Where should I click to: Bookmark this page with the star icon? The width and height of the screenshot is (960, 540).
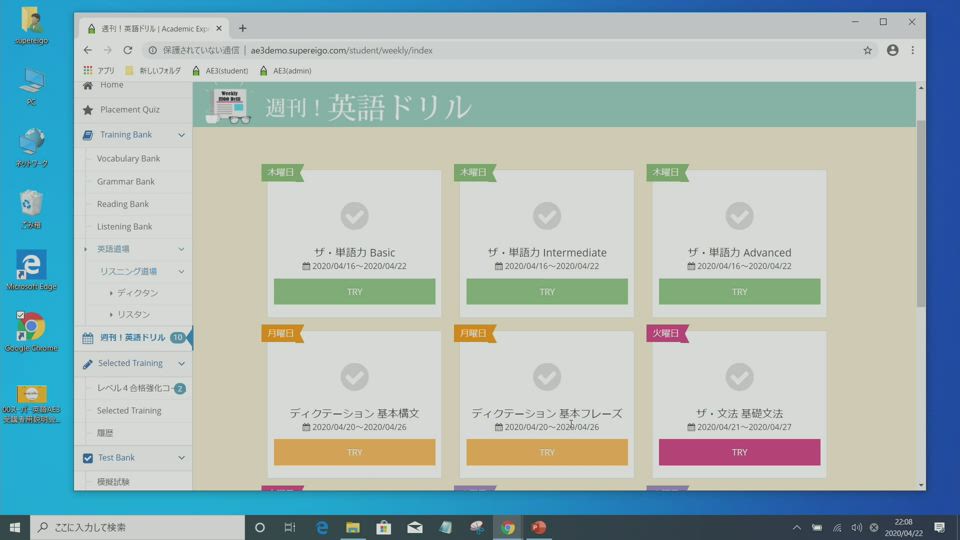(867, 50)
